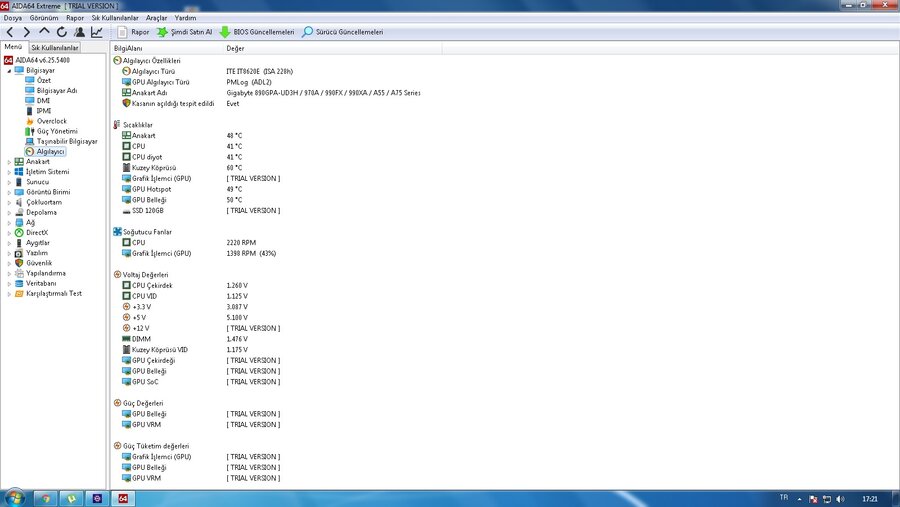Click Şimdi Satın Al button
This screenshot has width=900, height=507.
[x=184, y=32]
